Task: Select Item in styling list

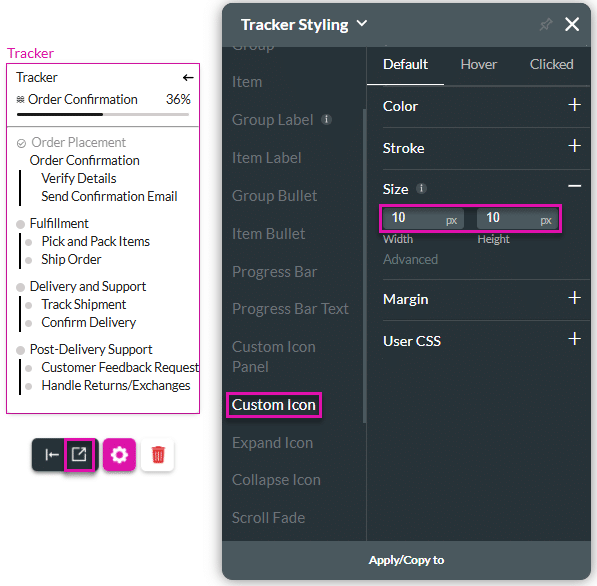Action: click(x=247, y=82)
